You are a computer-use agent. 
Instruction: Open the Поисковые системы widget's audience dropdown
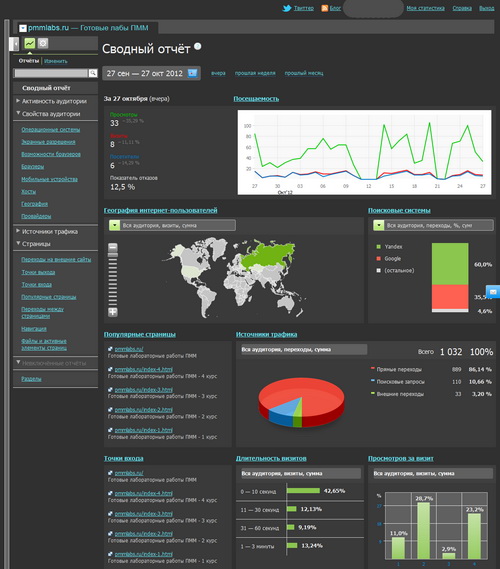click(x=379, y=225)
